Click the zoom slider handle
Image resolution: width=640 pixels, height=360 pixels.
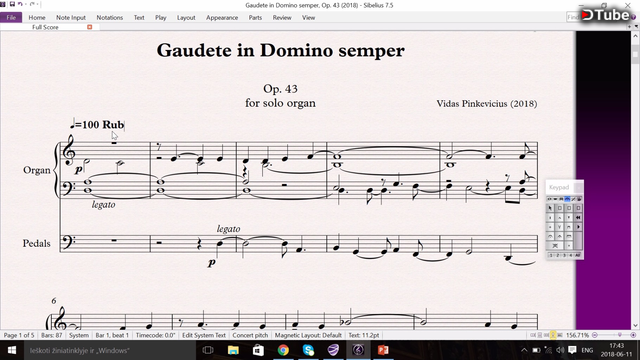click(x=620, y=335)
